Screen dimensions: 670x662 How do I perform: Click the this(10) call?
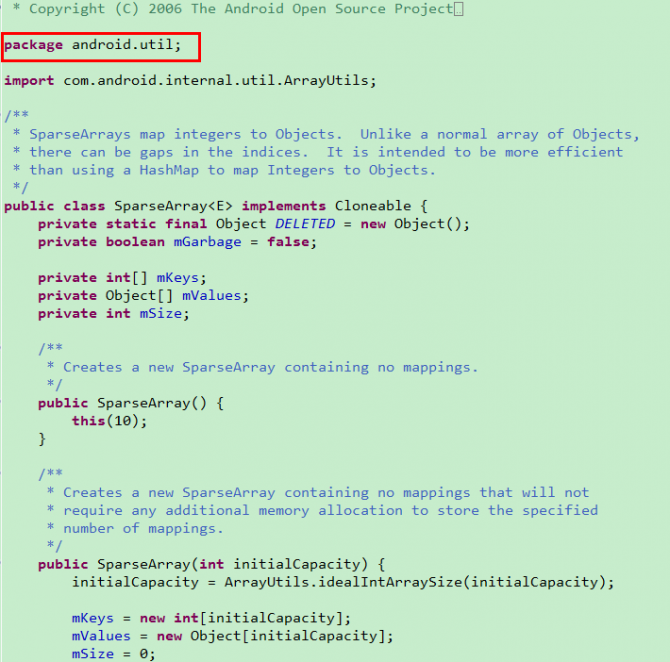tap(109, 421)
